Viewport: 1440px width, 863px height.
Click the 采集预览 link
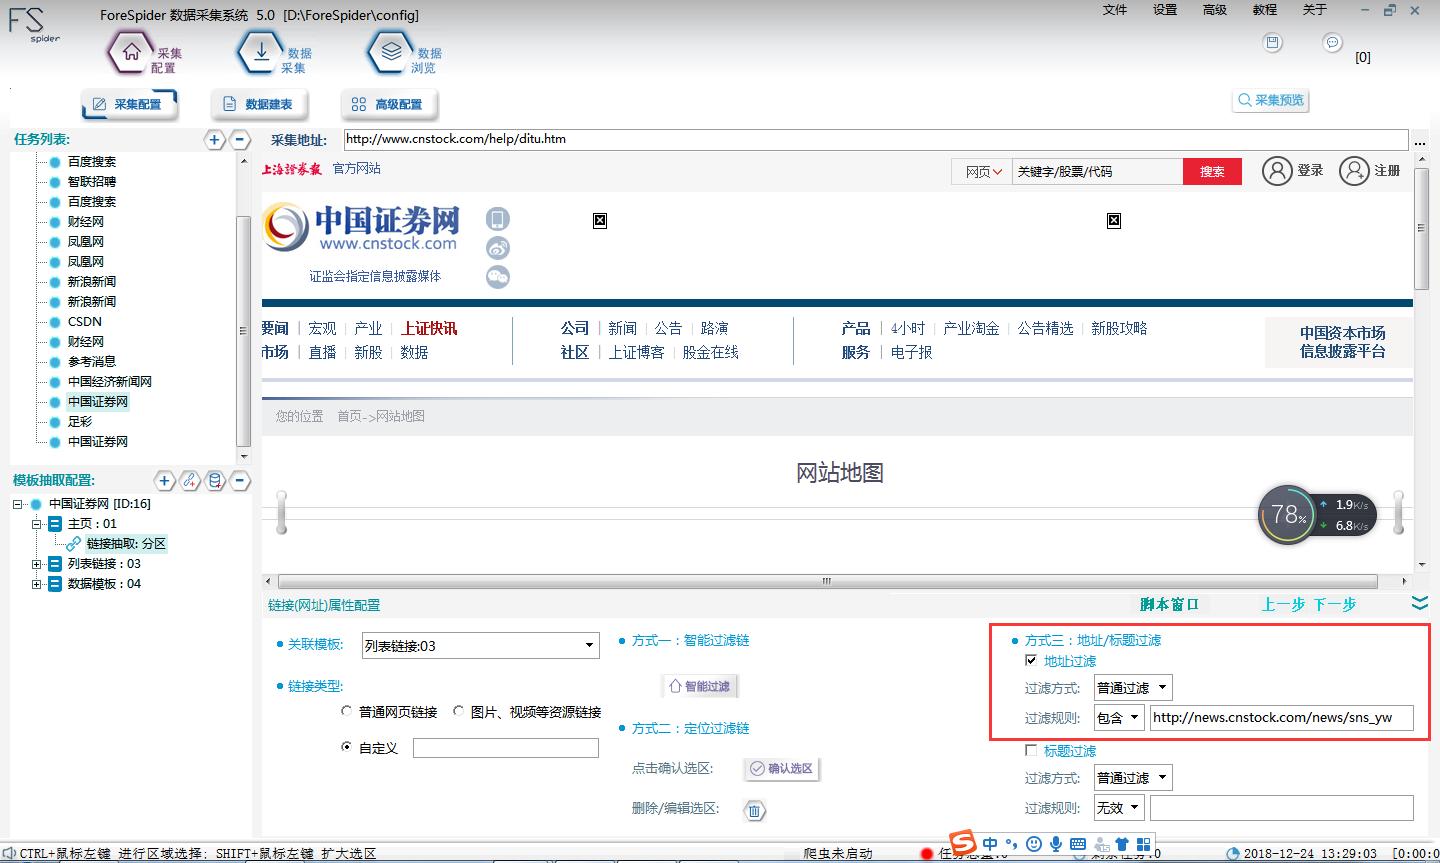point(1270,100)
